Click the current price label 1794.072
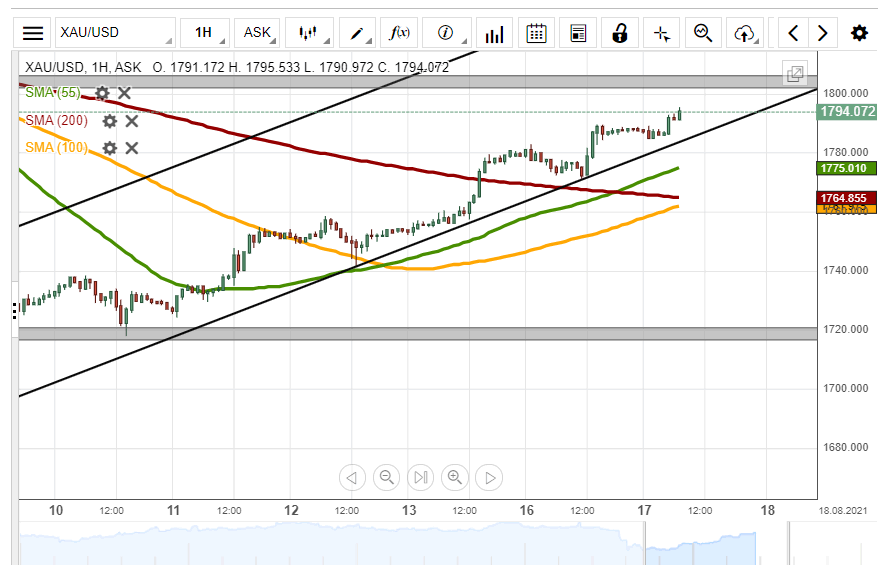This screenshot has width=884, height=576. click(847, 112)
